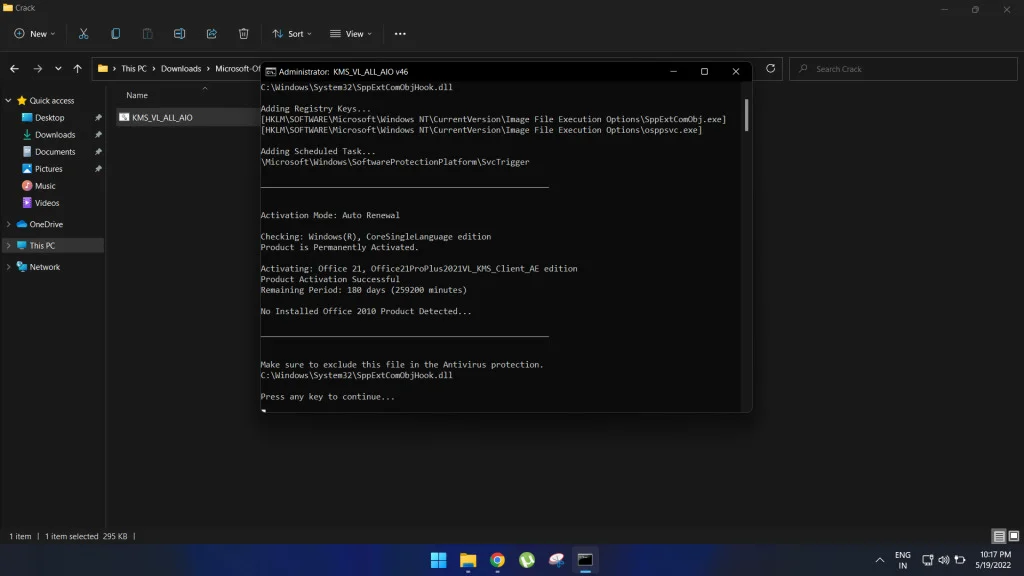Screen dimensions: 1024x576
Task: Open the See more ellipsis menu
Action: [x=400, y=34]
